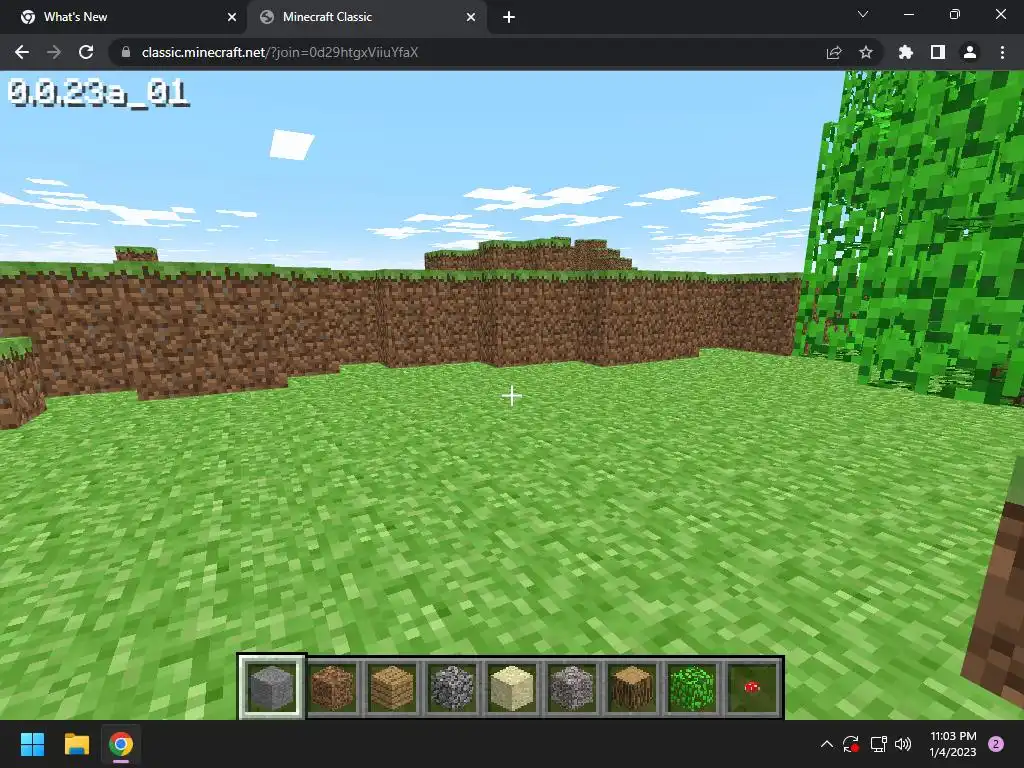The height and width of the screenshot is (768, 1024).
Task: Open the volume control in the tray
Action: coord(903,744)
